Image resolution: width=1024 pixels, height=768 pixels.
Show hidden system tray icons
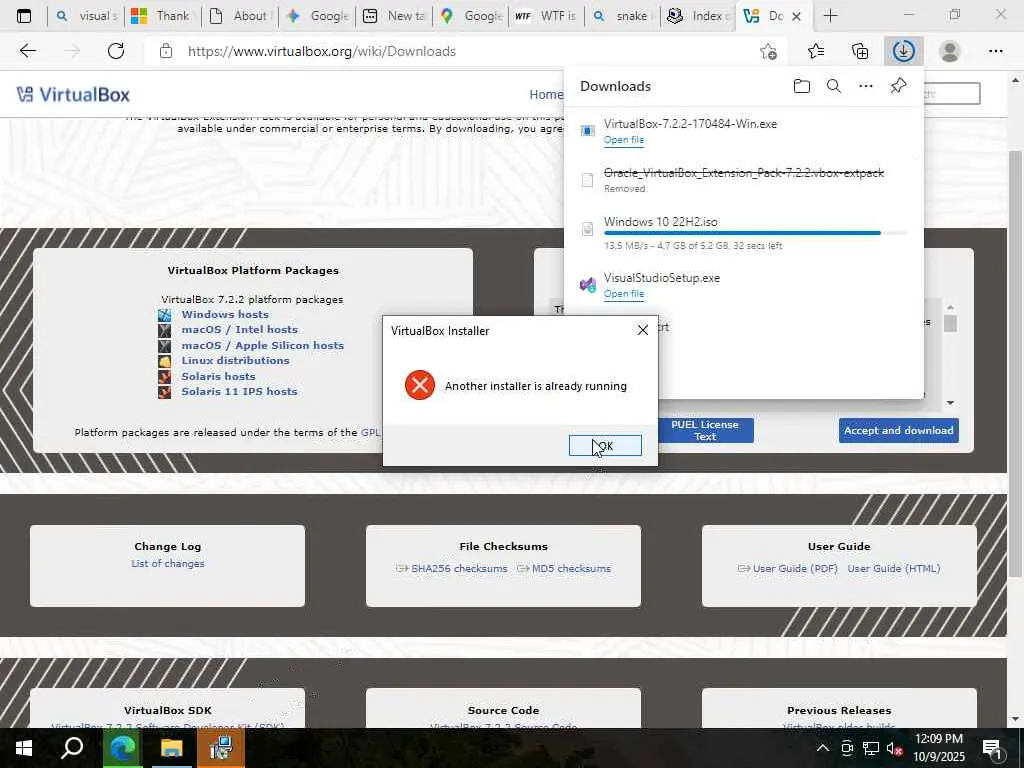823,748
